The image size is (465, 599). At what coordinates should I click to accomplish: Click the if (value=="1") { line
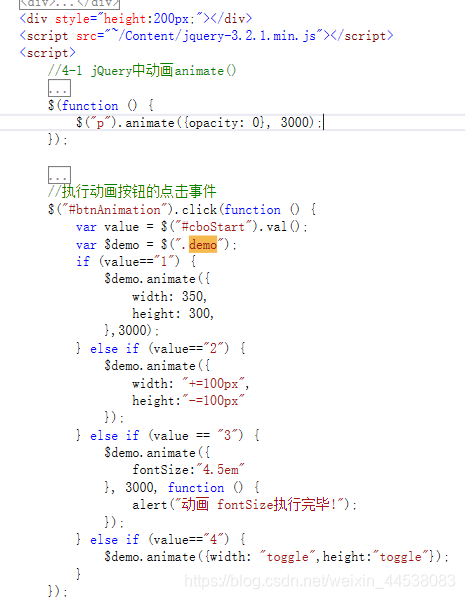coord(136,262)
